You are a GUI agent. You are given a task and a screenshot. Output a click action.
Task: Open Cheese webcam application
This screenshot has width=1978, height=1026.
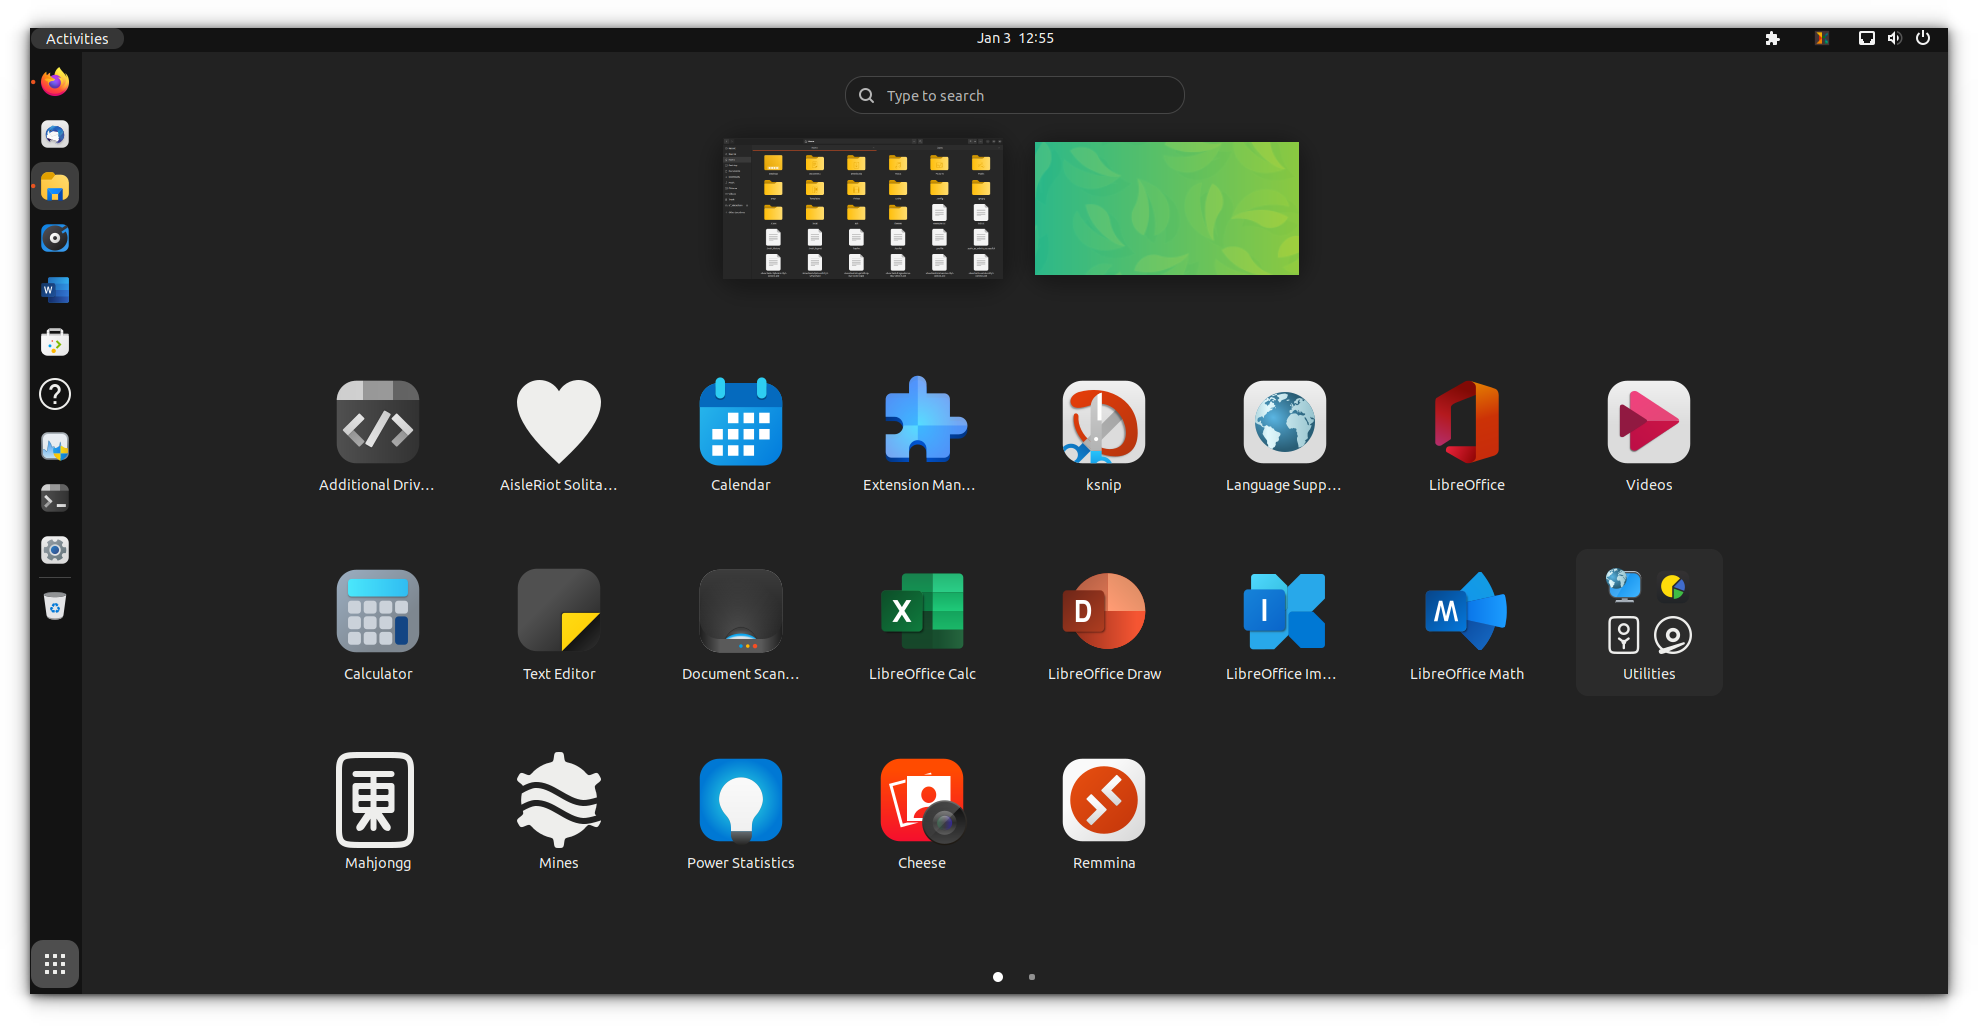pos(921,800)
